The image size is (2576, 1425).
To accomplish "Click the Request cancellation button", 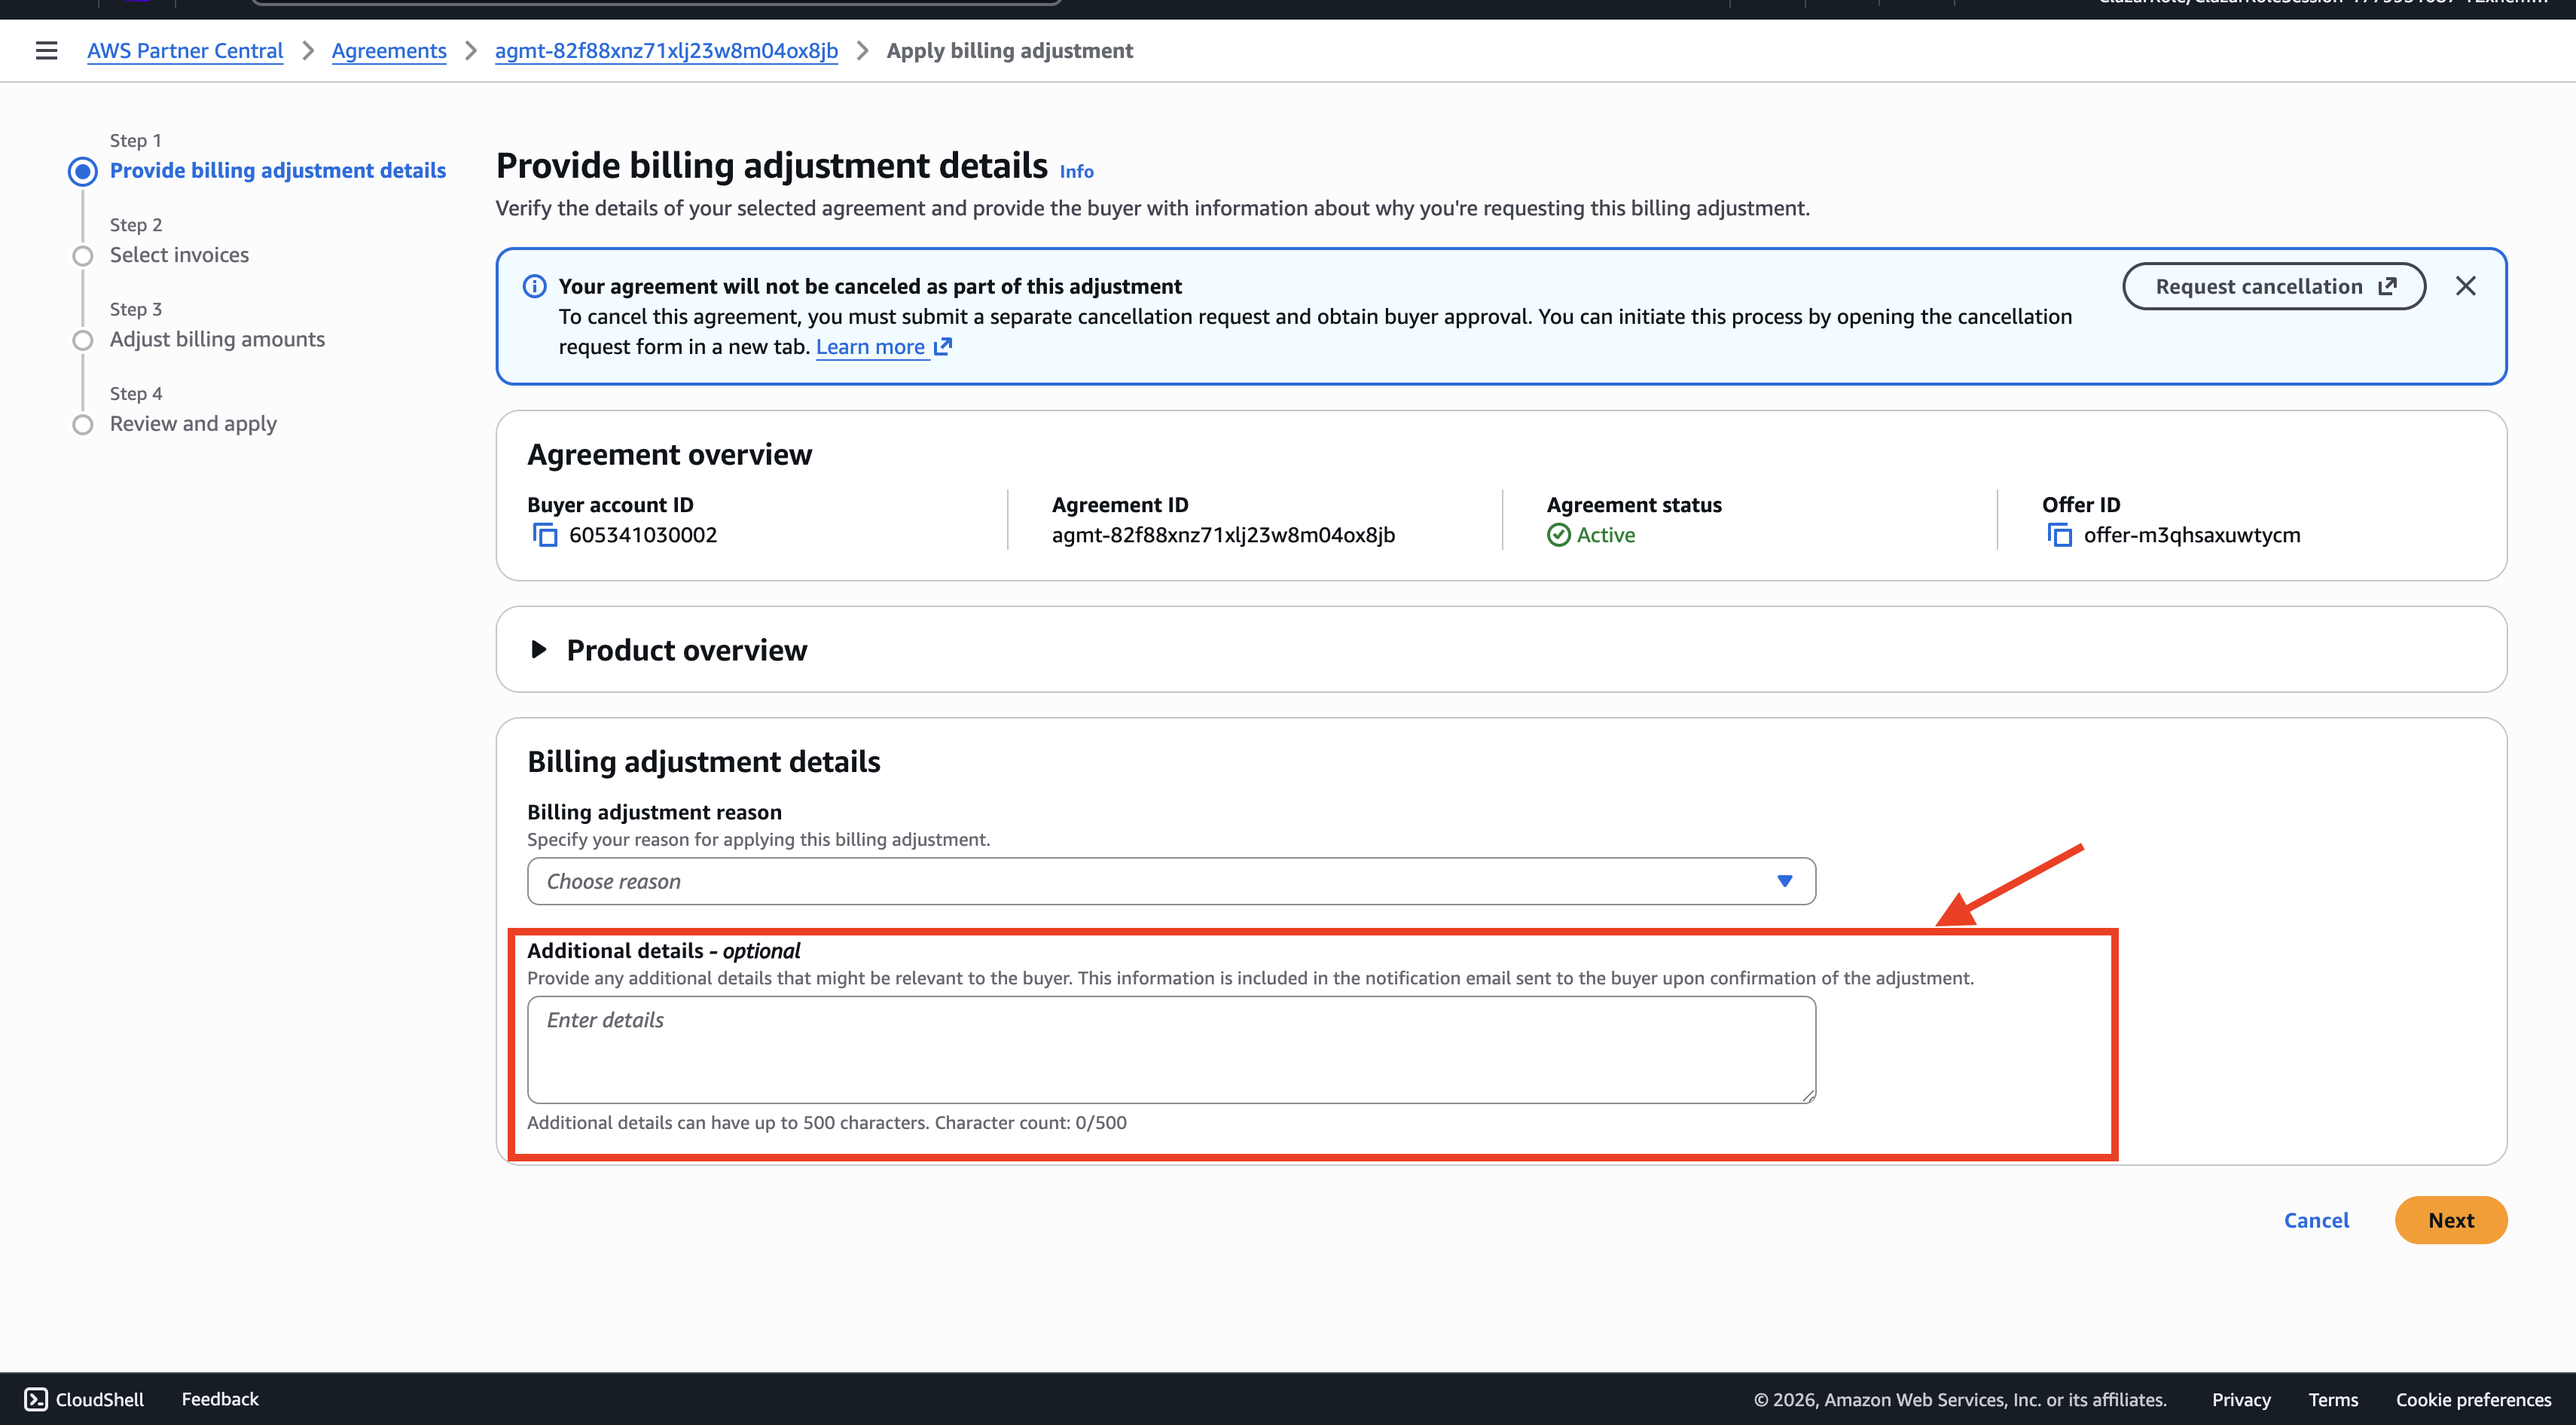I will click(2274, 286).
